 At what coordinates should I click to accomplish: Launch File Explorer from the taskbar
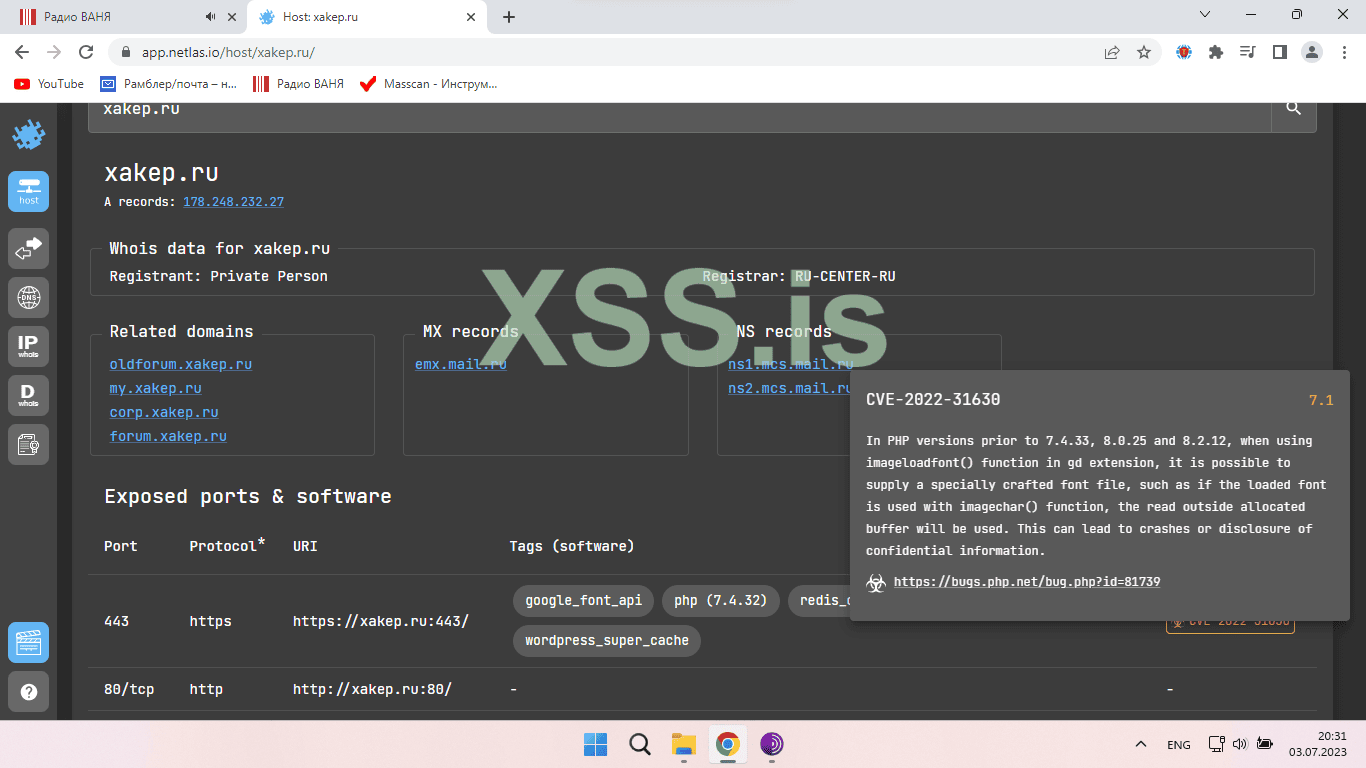684,744
